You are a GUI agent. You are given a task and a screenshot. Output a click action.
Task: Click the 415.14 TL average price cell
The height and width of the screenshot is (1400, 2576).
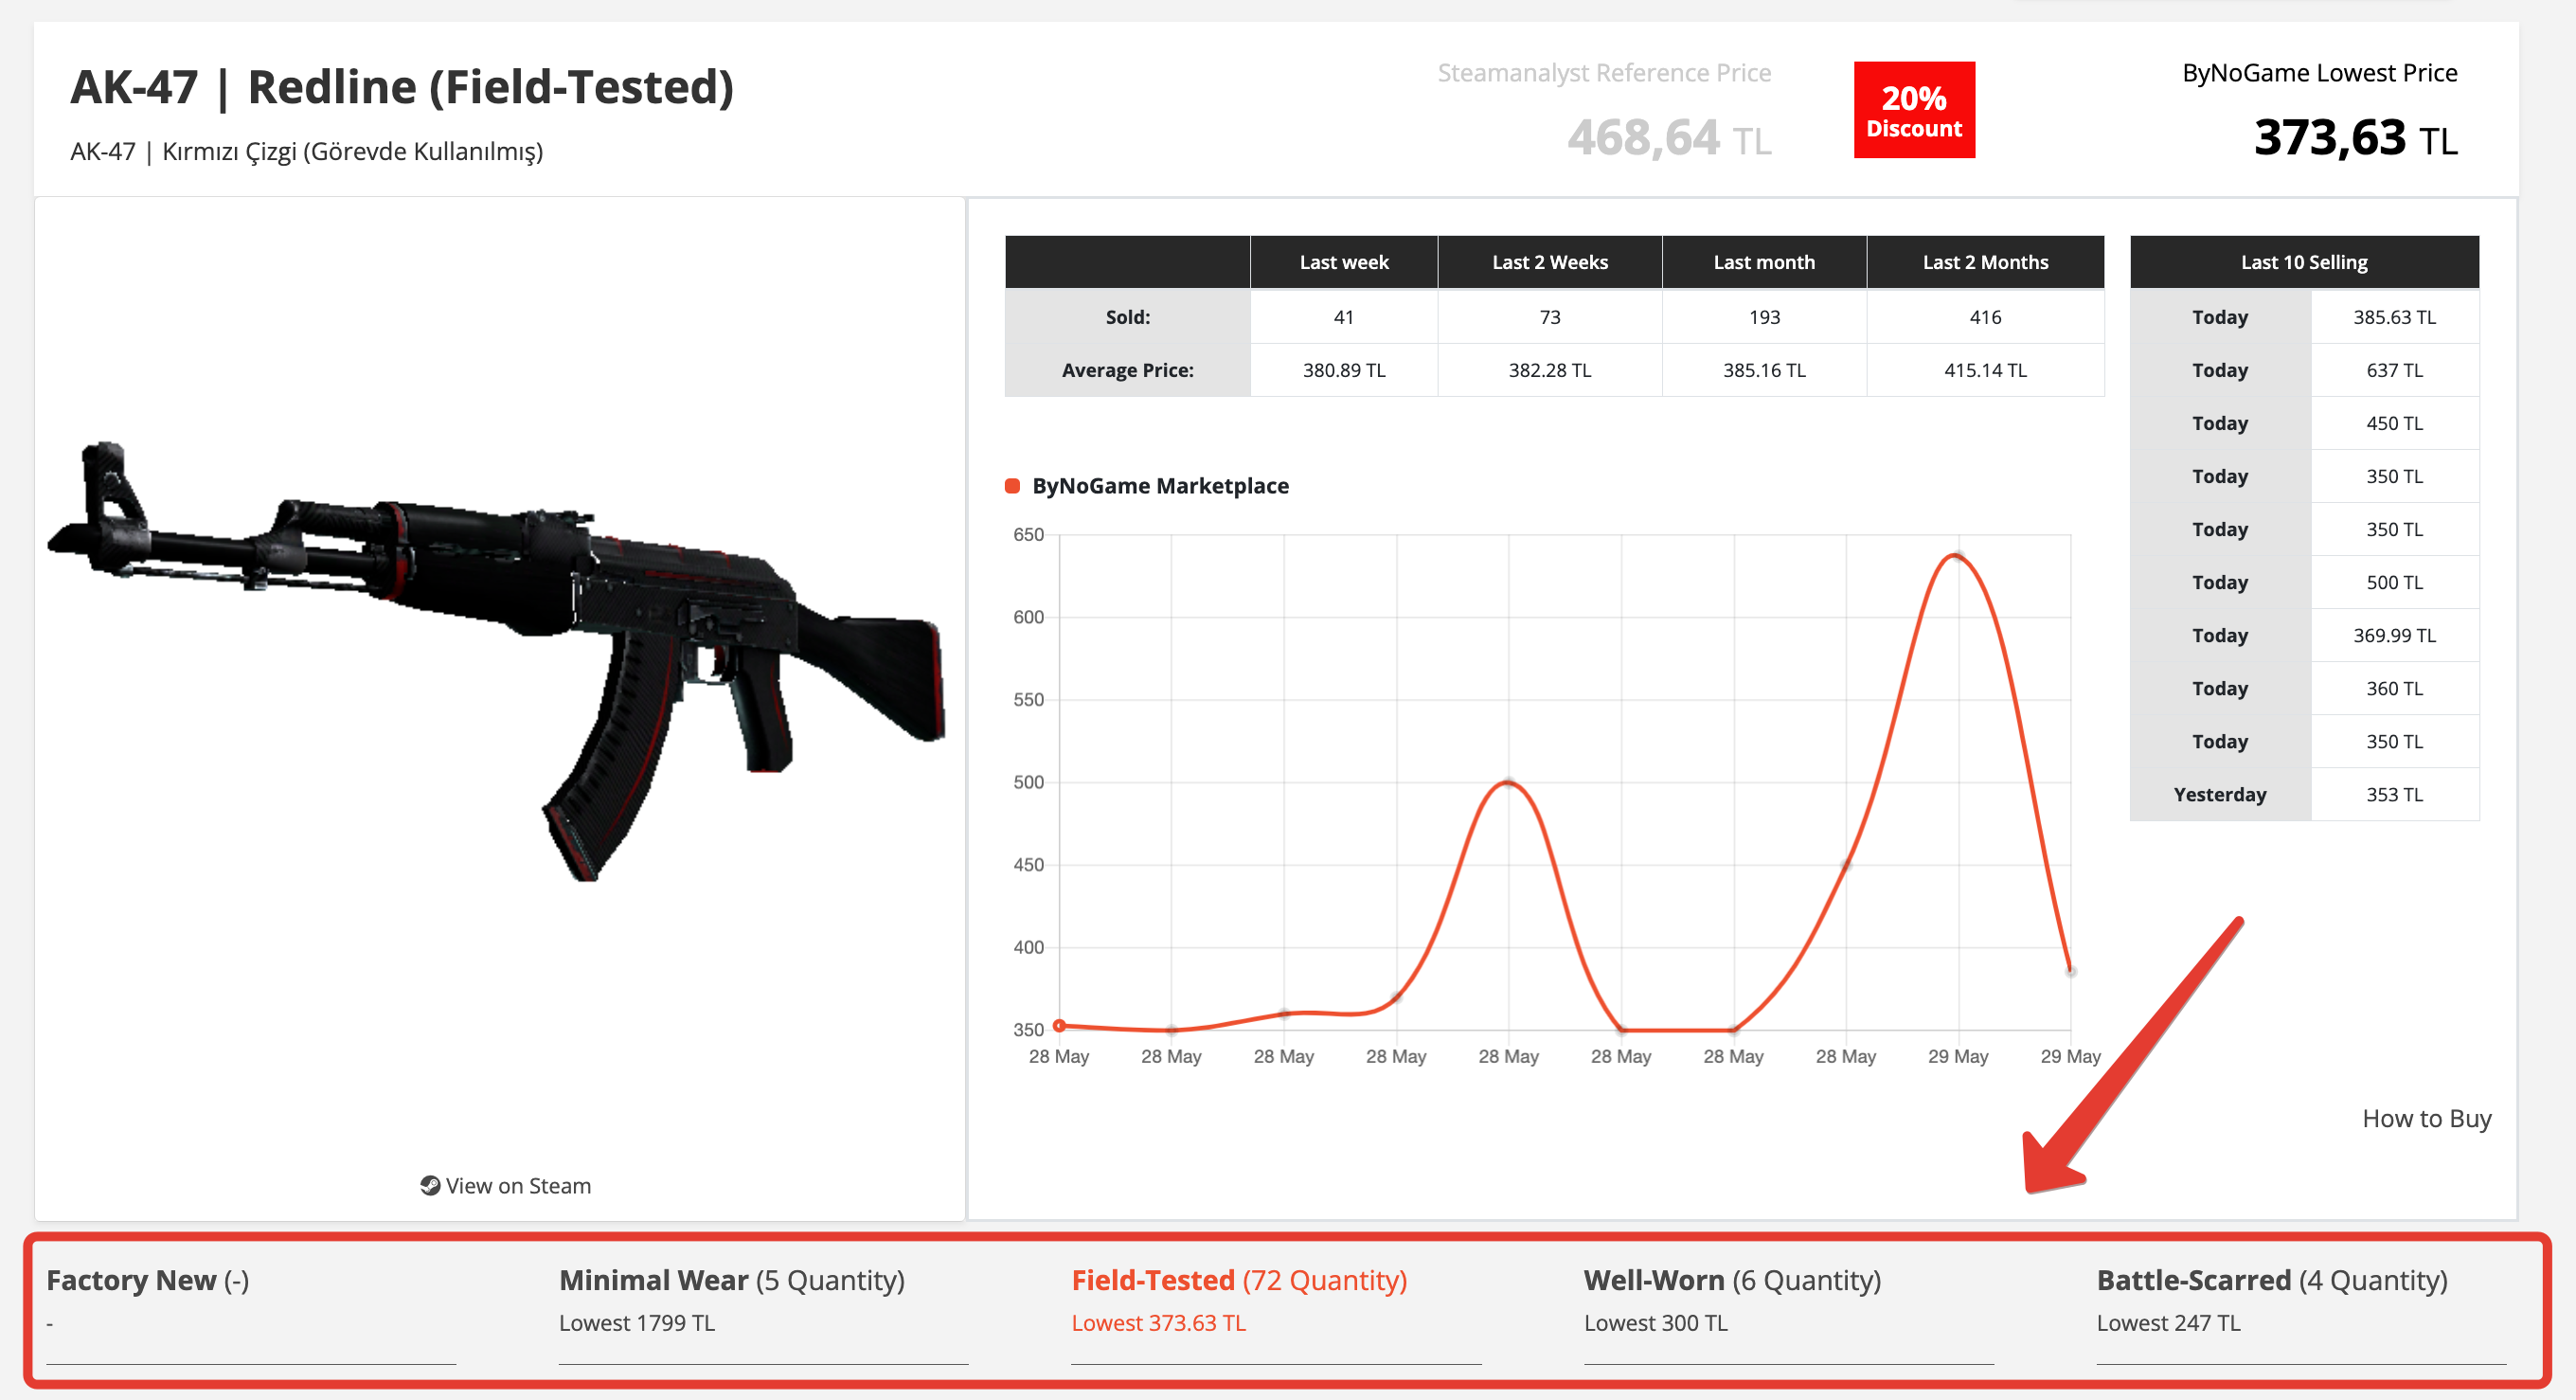pos(1985,370)
